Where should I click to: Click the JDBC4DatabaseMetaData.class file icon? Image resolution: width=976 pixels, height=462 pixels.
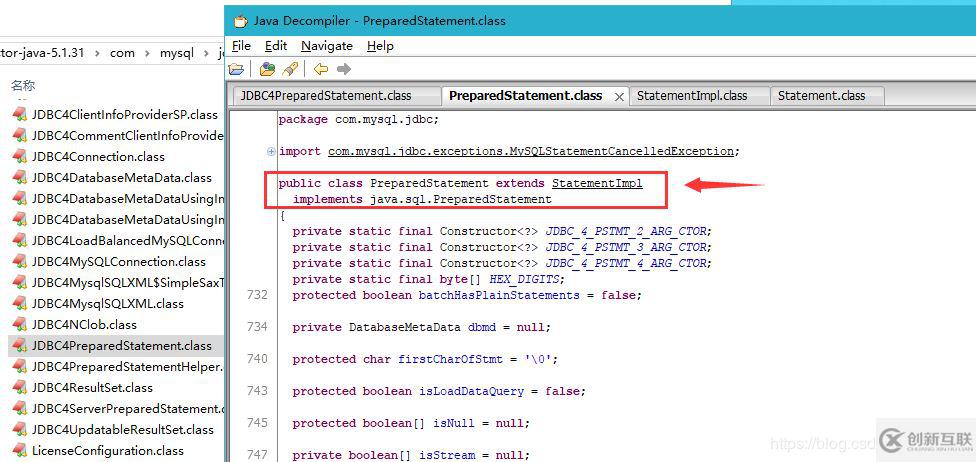click(x=19, y=177)
